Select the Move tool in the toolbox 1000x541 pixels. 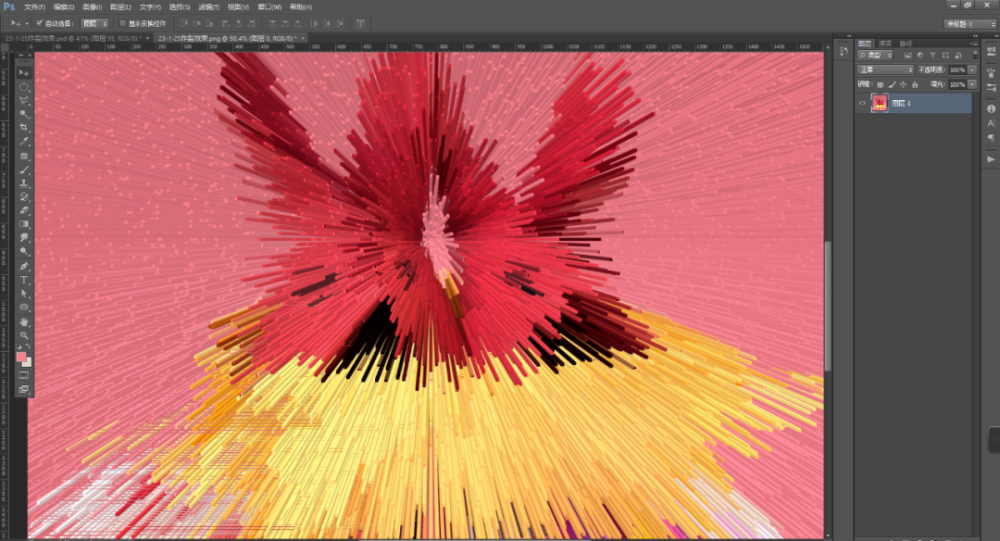(x=24, y=73)
